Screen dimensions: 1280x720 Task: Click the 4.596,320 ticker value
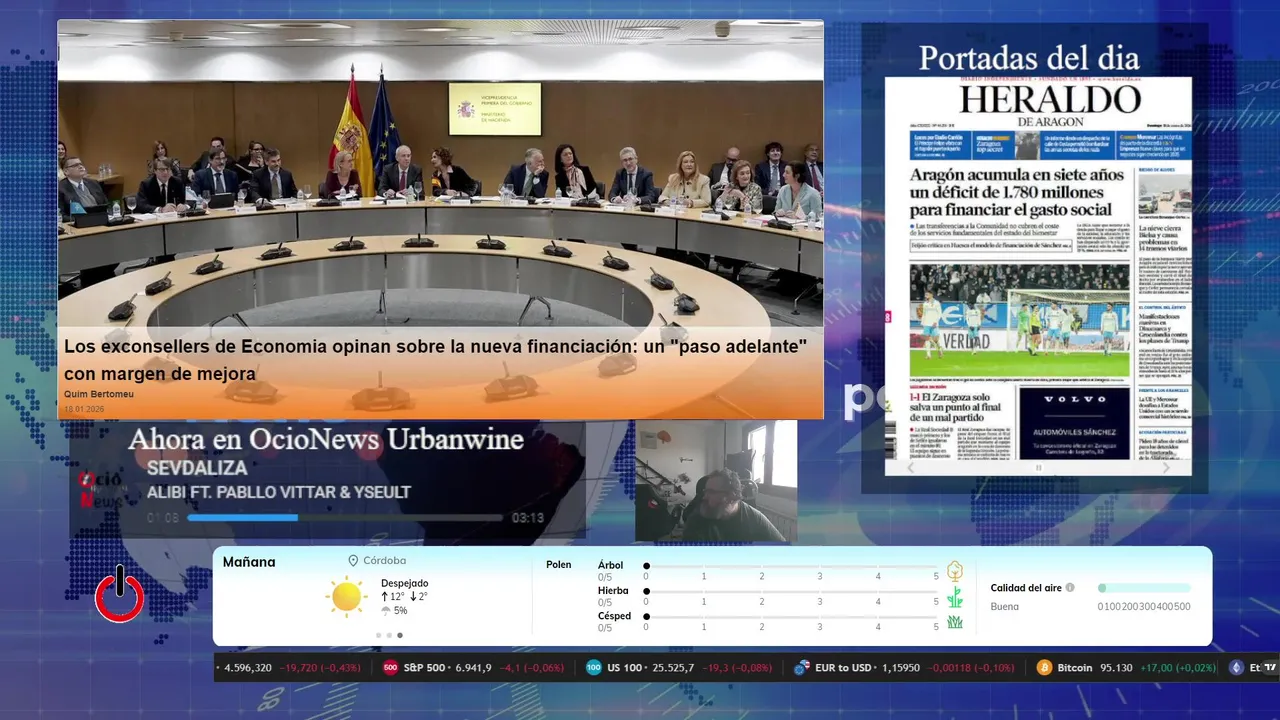coord(248,668)
